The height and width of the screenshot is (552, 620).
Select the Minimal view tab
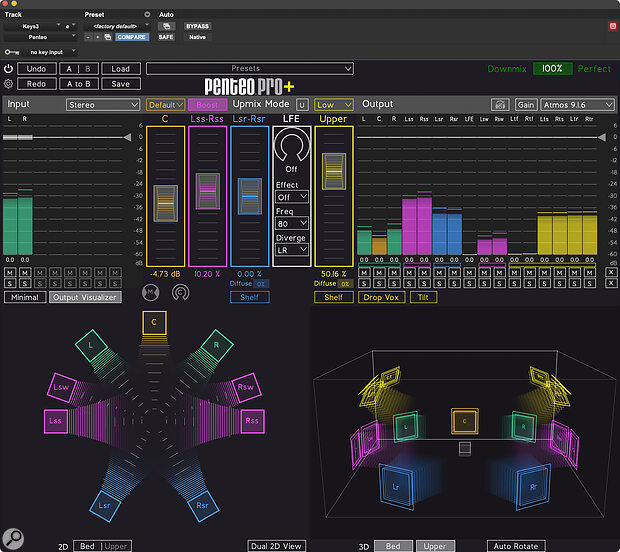tap(25, 297)
